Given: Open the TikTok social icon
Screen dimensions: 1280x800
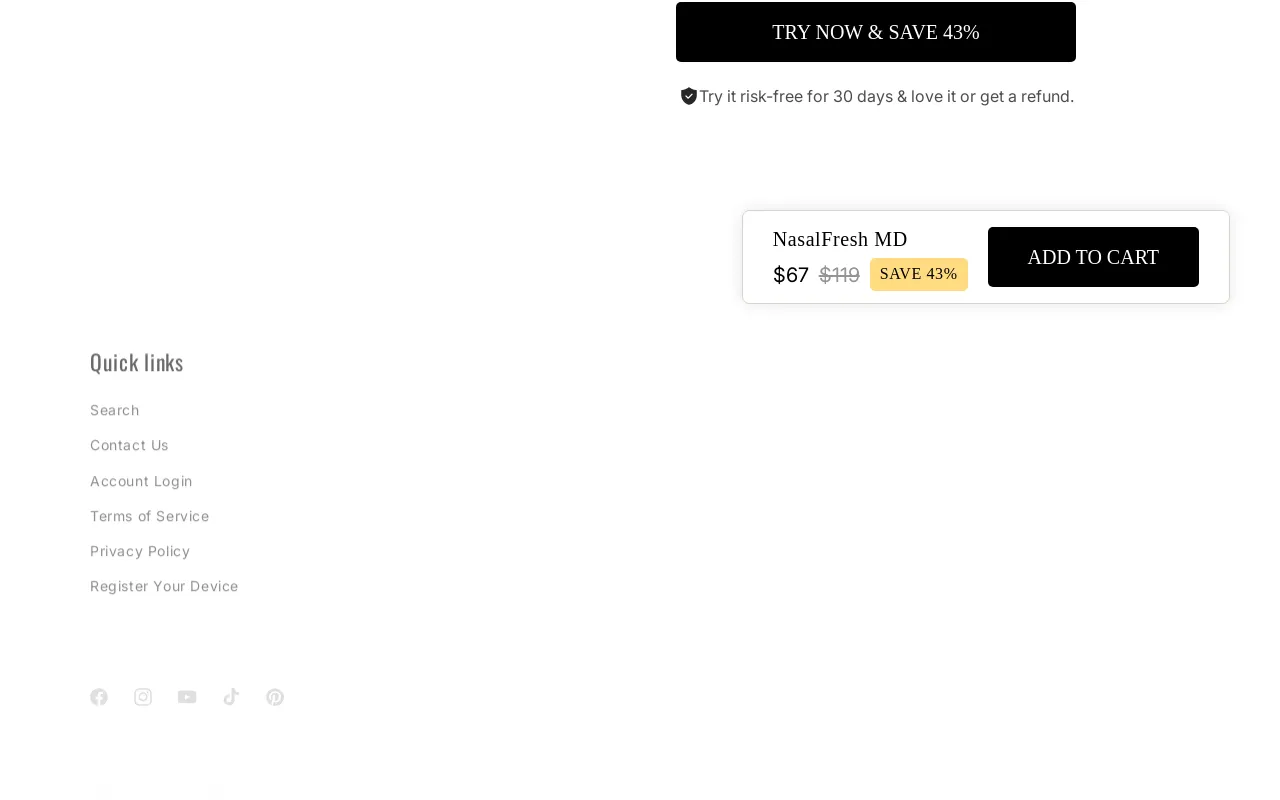Looking at the screenshot, I should coord(231,697).
